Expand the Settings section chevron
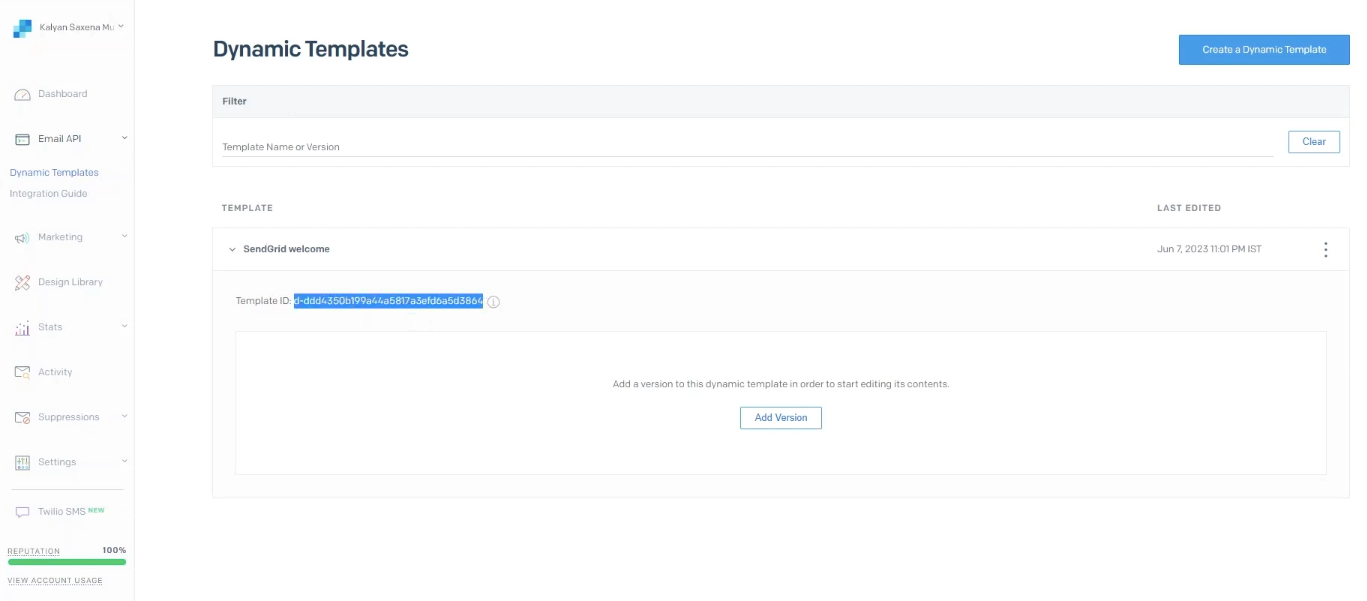1367x601 pixels. [124, 461]
